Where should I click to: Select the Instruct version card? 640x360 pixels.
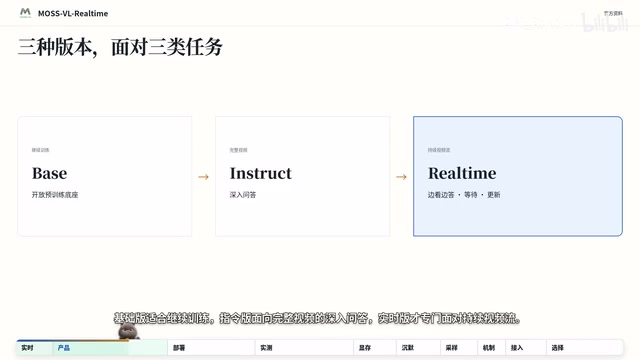point(302,176)
